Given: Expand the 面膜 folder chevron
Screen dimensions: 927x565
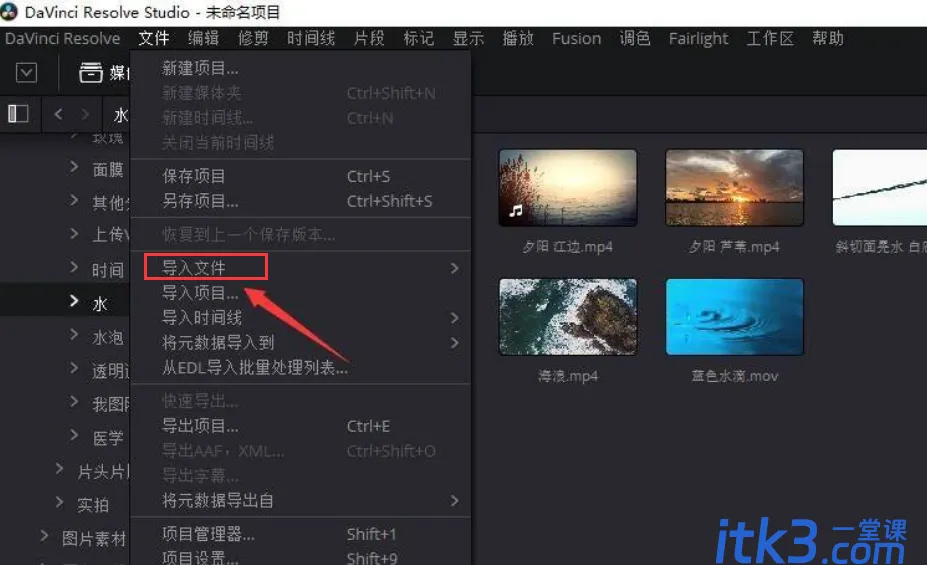Looking at the screenshot, I should coord(74,167).
